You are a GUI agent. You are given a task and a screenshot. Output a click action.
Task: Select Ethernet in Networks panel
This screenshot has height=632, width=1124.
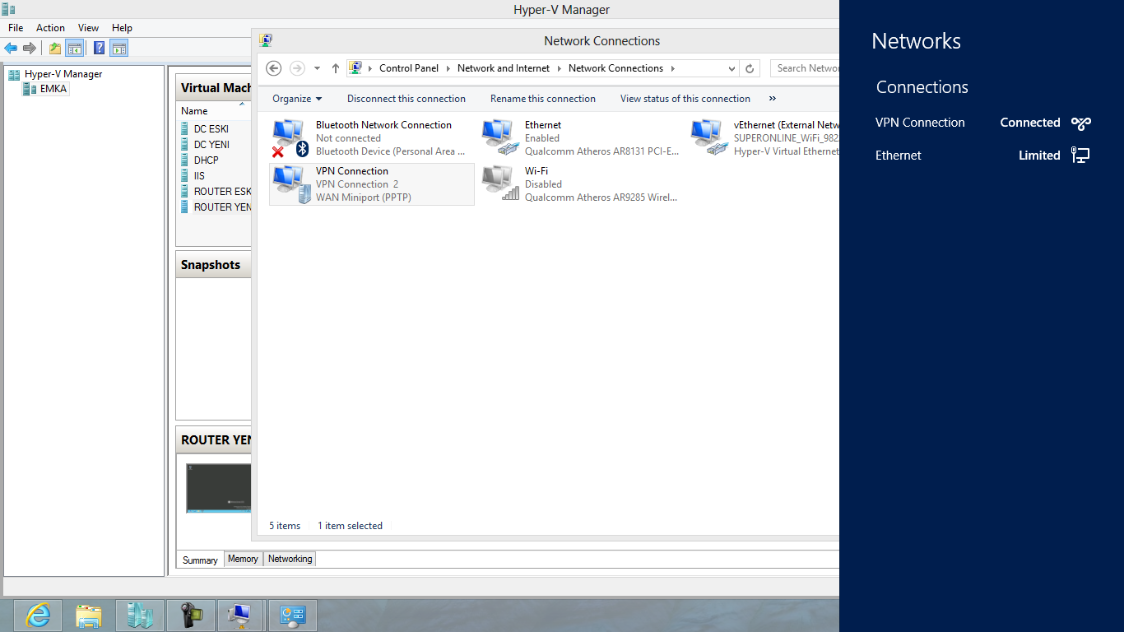[x=982, y=155]
